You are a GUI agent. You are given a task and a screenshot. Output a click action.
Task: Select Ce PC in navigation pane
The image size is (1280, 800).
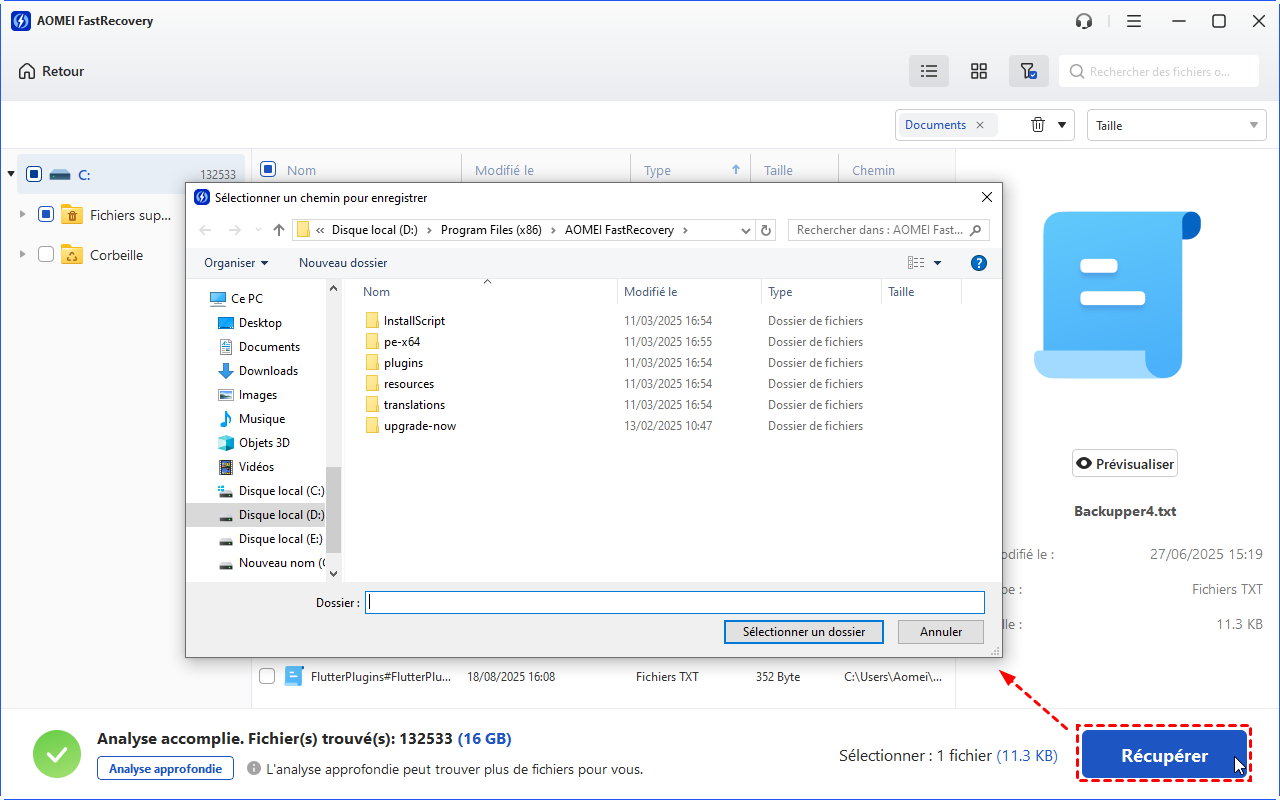(x=236, y=299)
